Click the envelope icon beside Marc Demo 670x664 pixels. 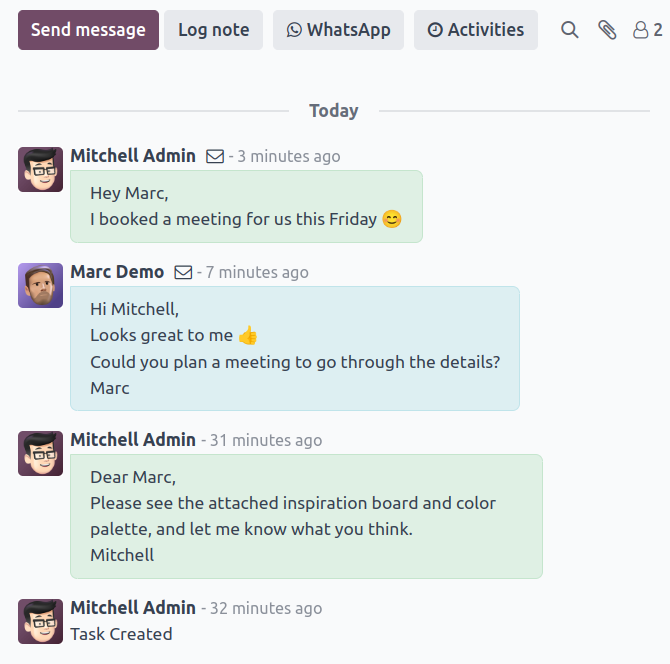183,272
